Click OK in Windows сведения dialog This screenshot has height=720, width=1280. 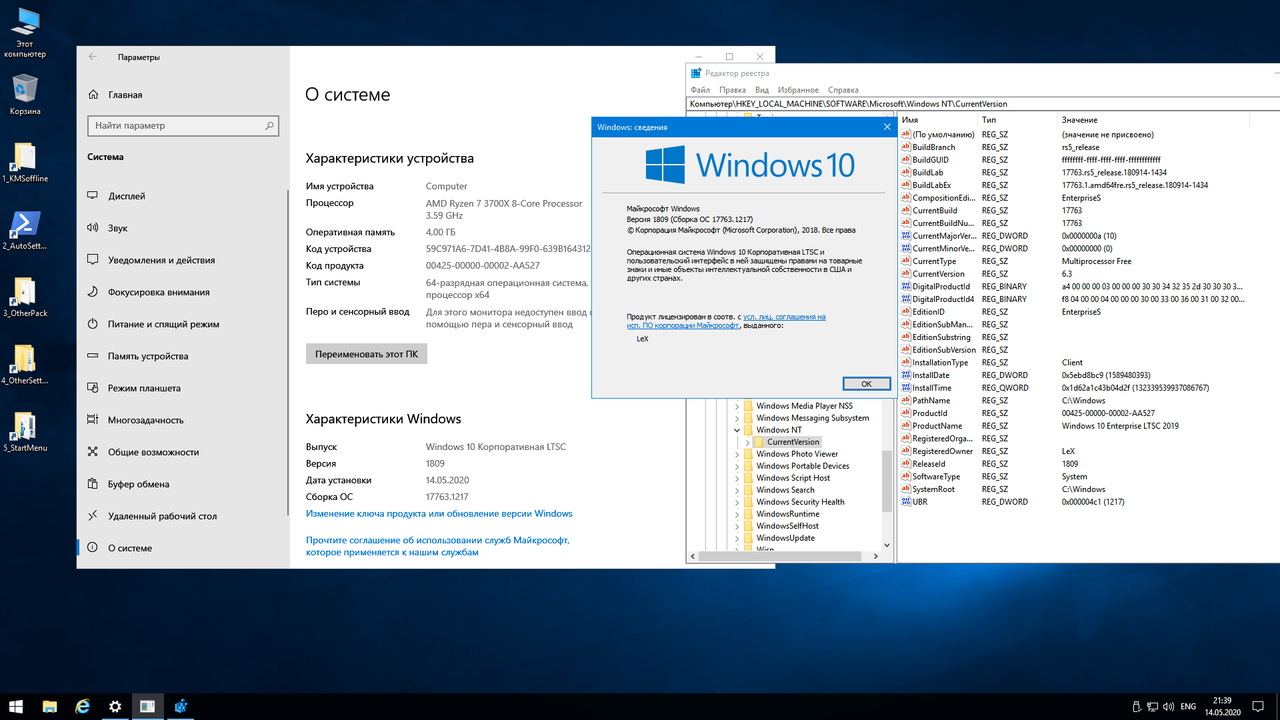pos(866,384)
